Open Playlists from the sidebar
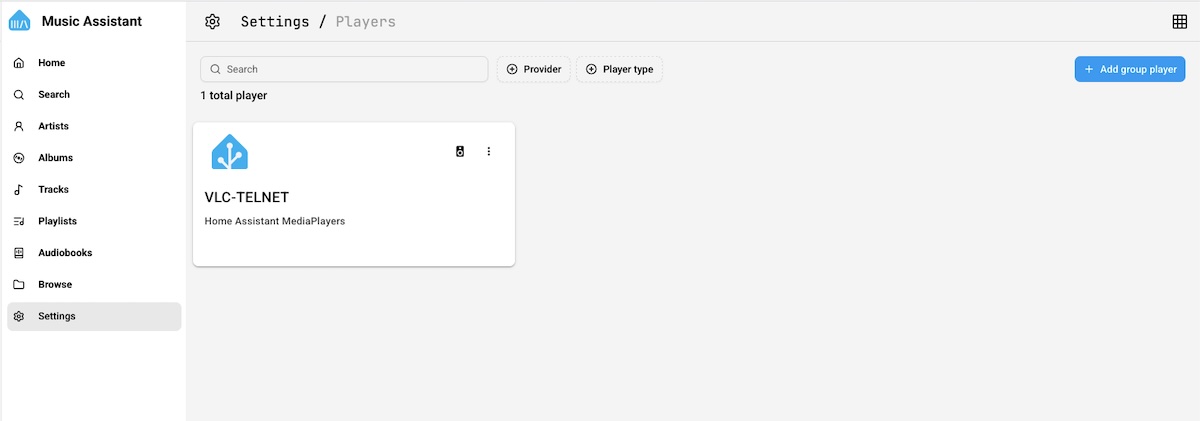The height and width of the screenshot is (421, 1200). [x=57, y=221]
